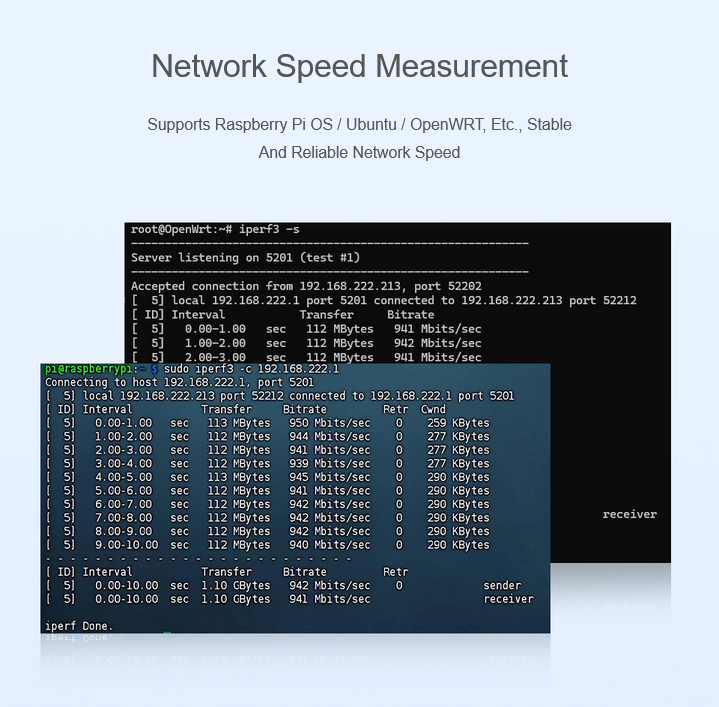This screenshot has height=707, width=719.
Task: Click the '950 Mbits/sec' bitrate value
Action: [329, 423]
